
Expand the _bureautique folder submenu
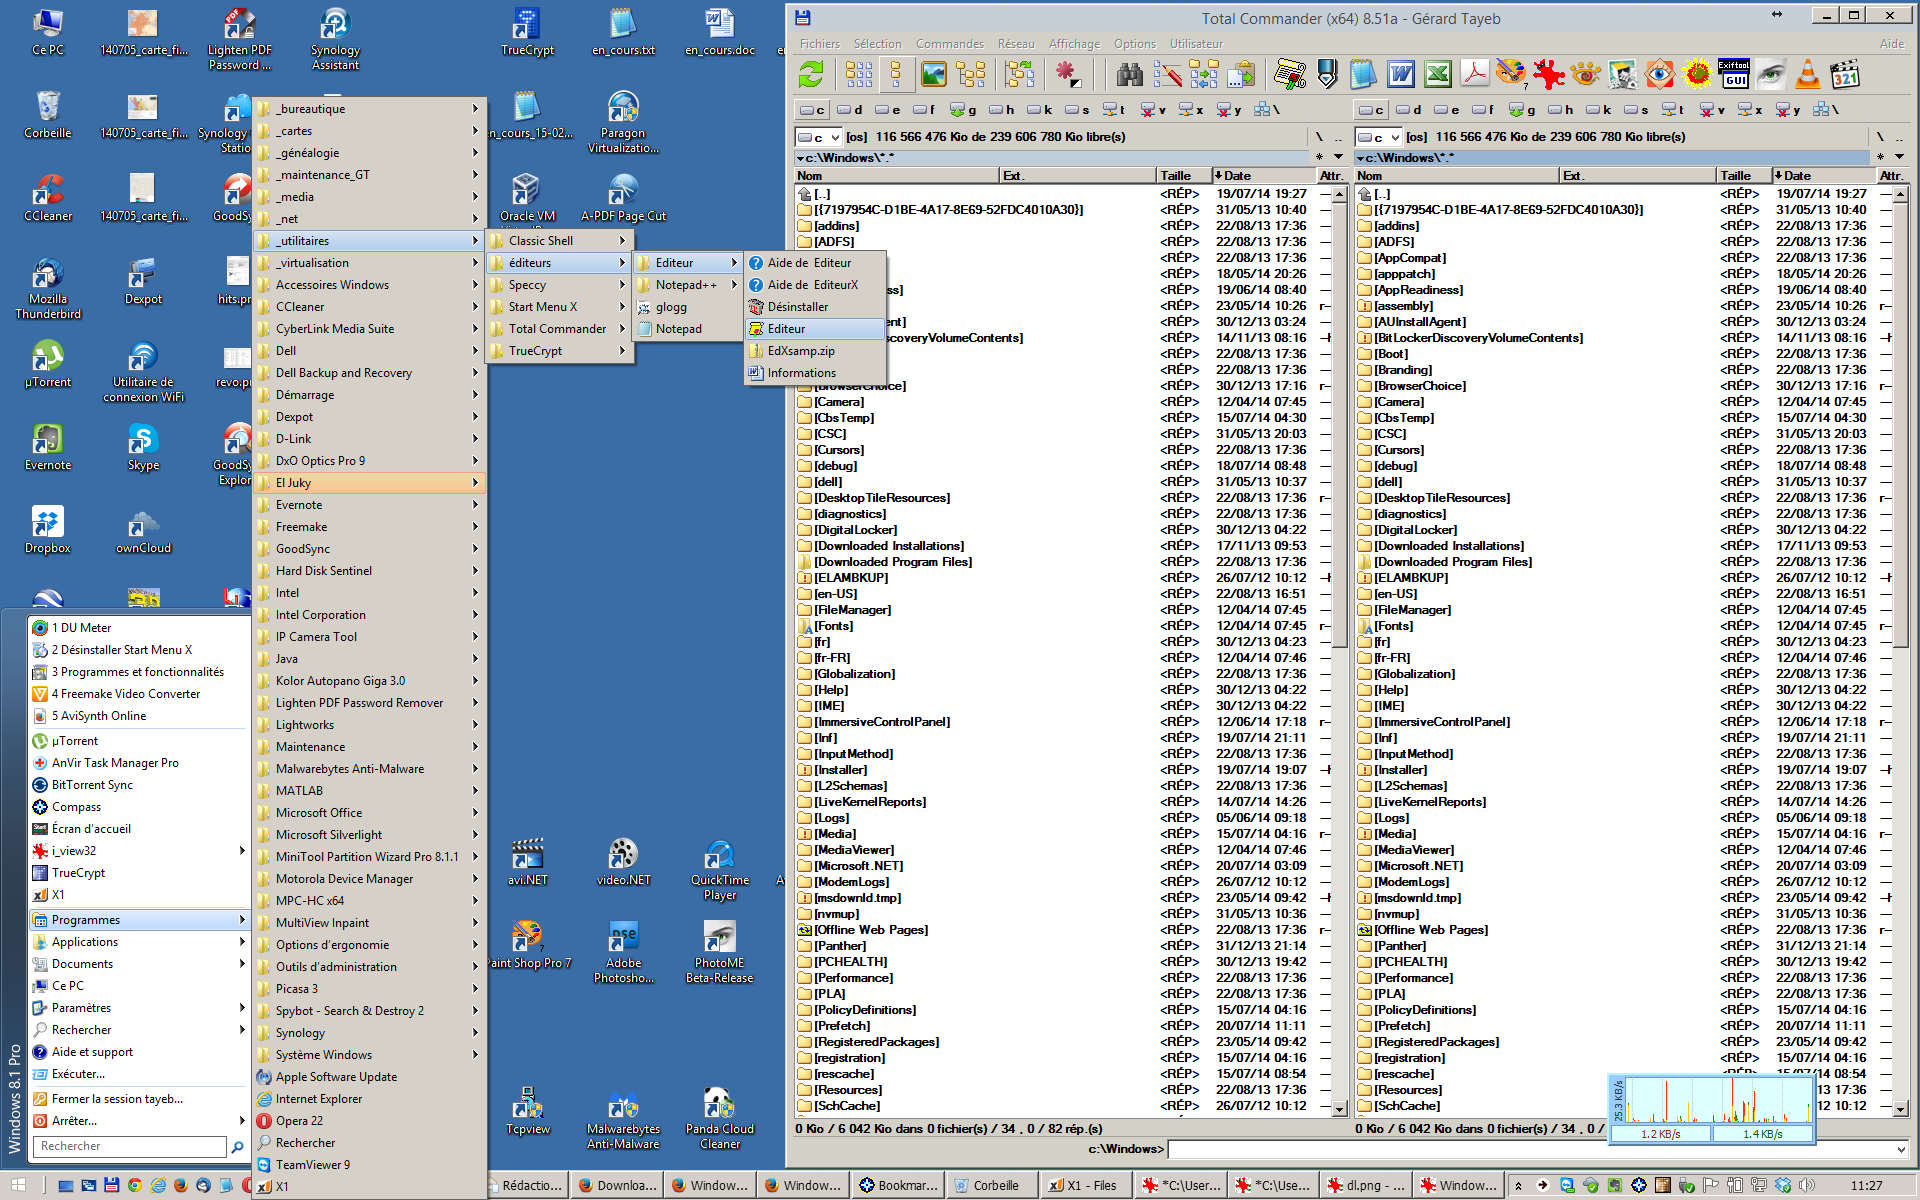point(369,109)
